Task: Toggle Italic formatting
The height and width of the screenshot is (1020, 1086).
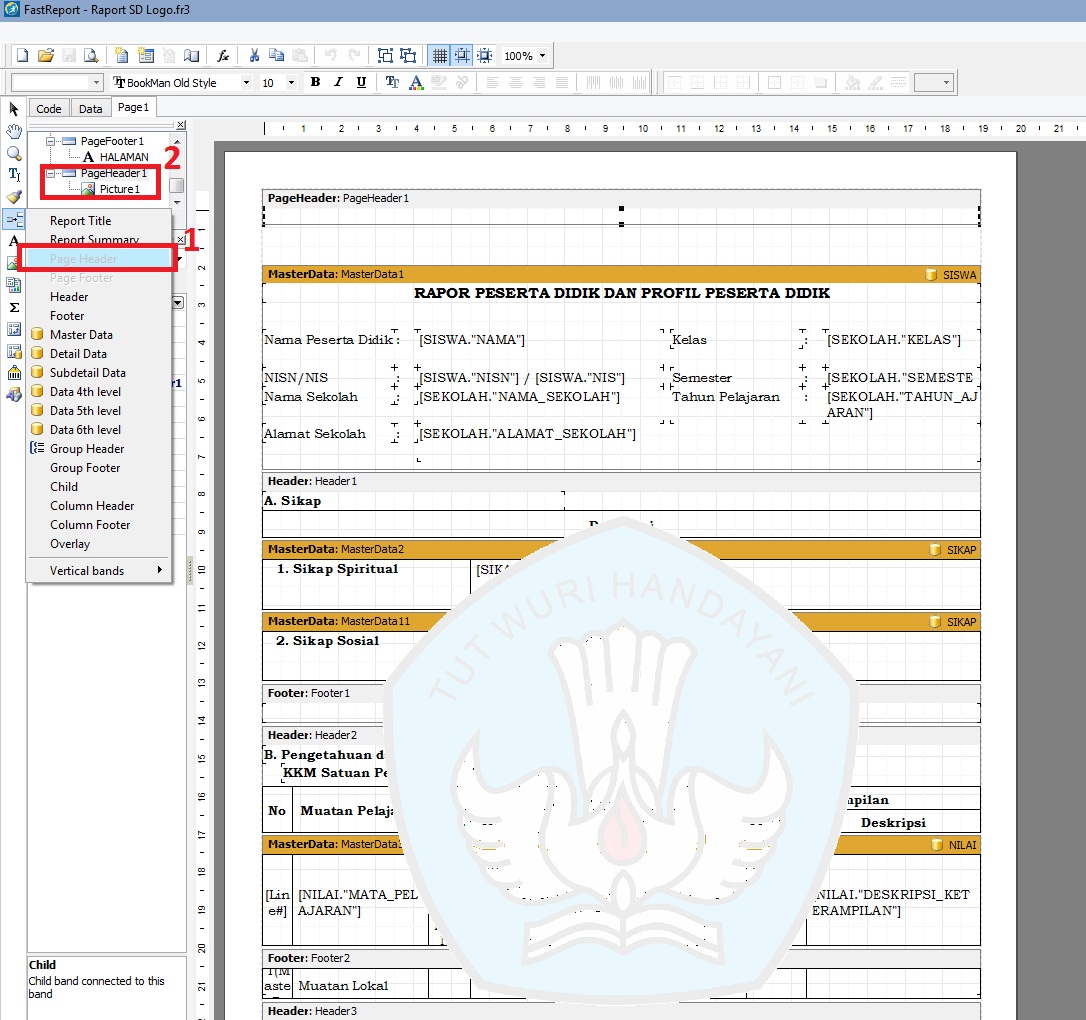Action: point(338,82)
